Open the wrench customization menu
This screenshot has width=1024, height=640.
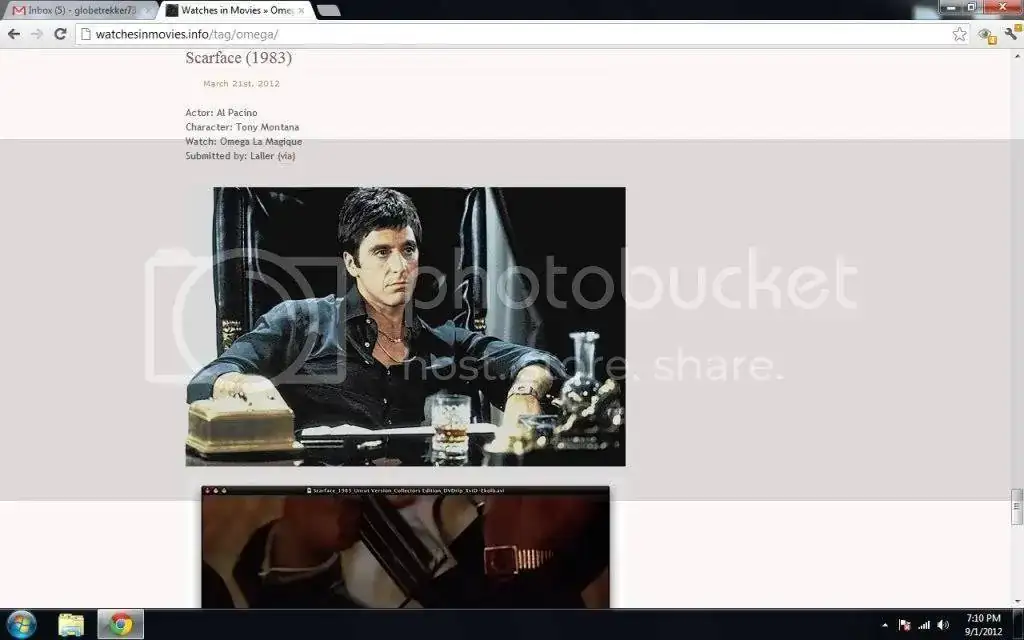(1012, 33)
